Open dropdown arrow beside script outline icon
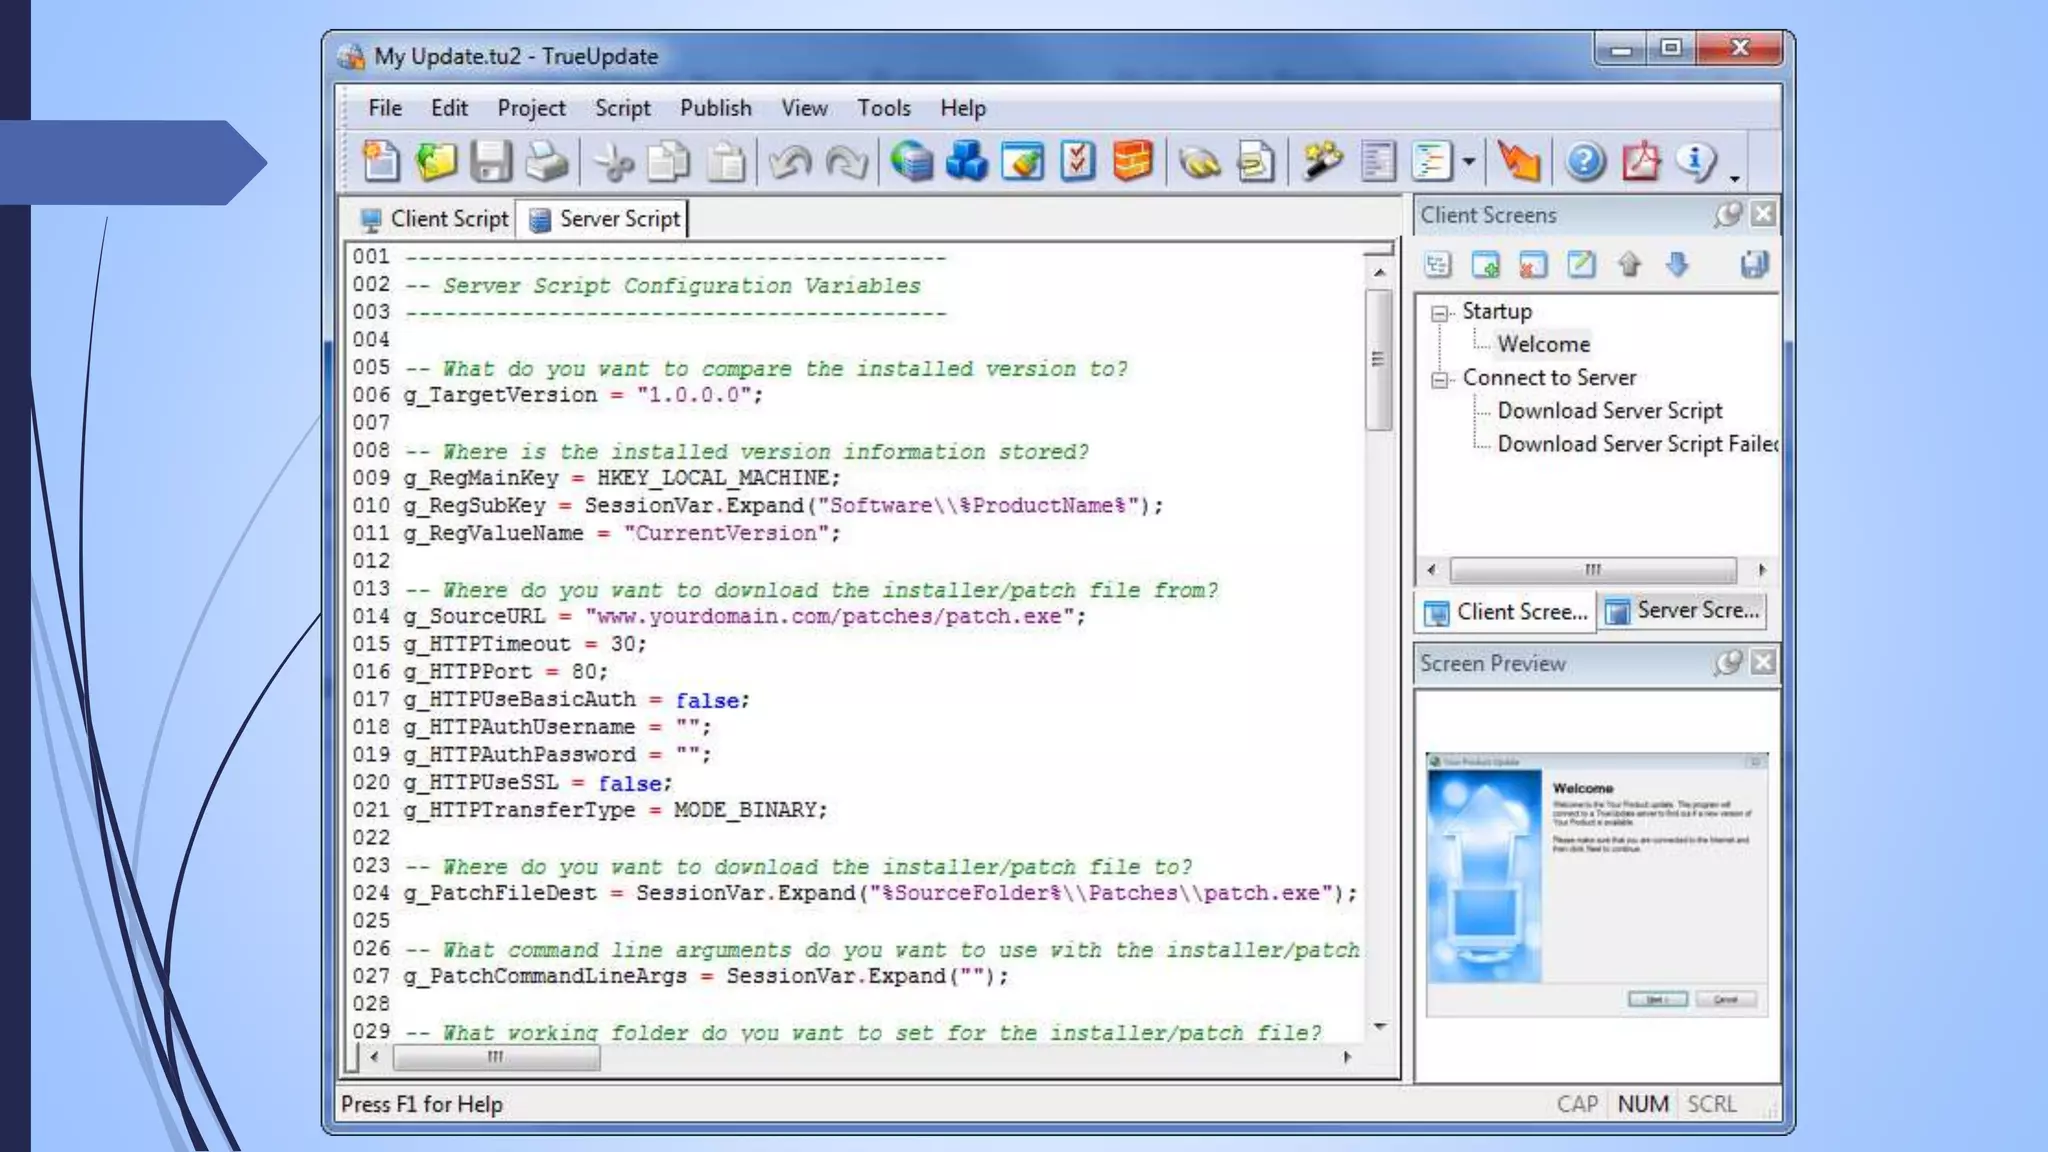Viewport: 2048px width, 1152px height. pyautogui.click(x=1468, y=161)
